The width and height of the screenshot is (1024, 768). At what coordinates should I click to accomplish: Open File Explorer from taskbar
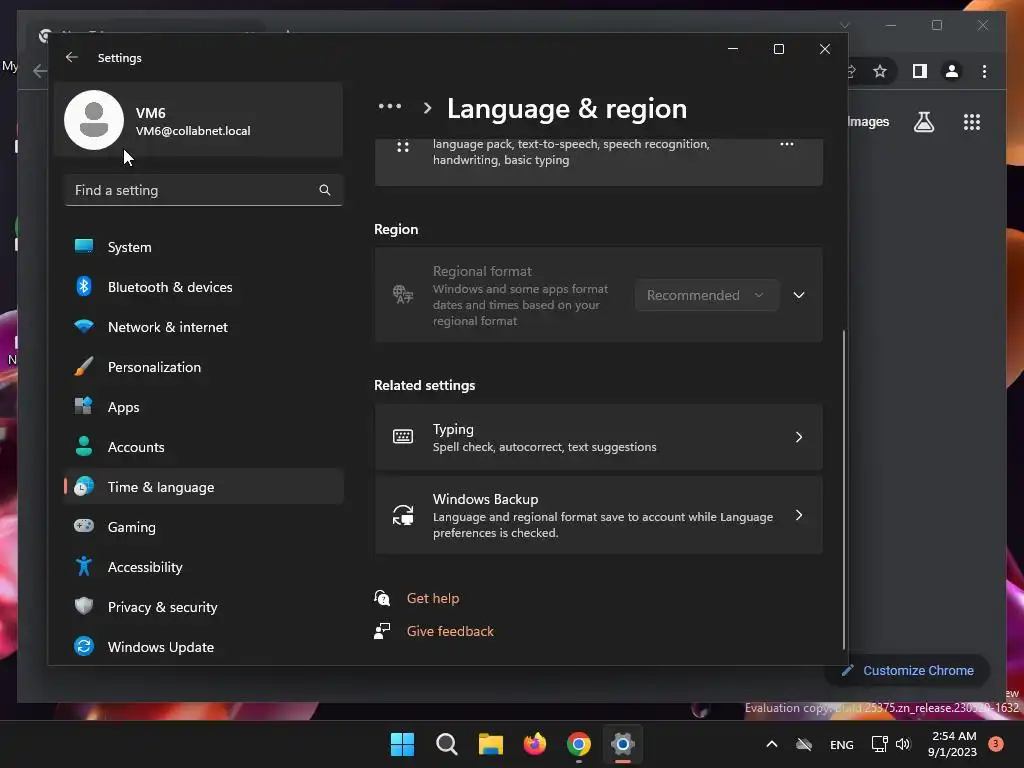[x=490, y=744]
